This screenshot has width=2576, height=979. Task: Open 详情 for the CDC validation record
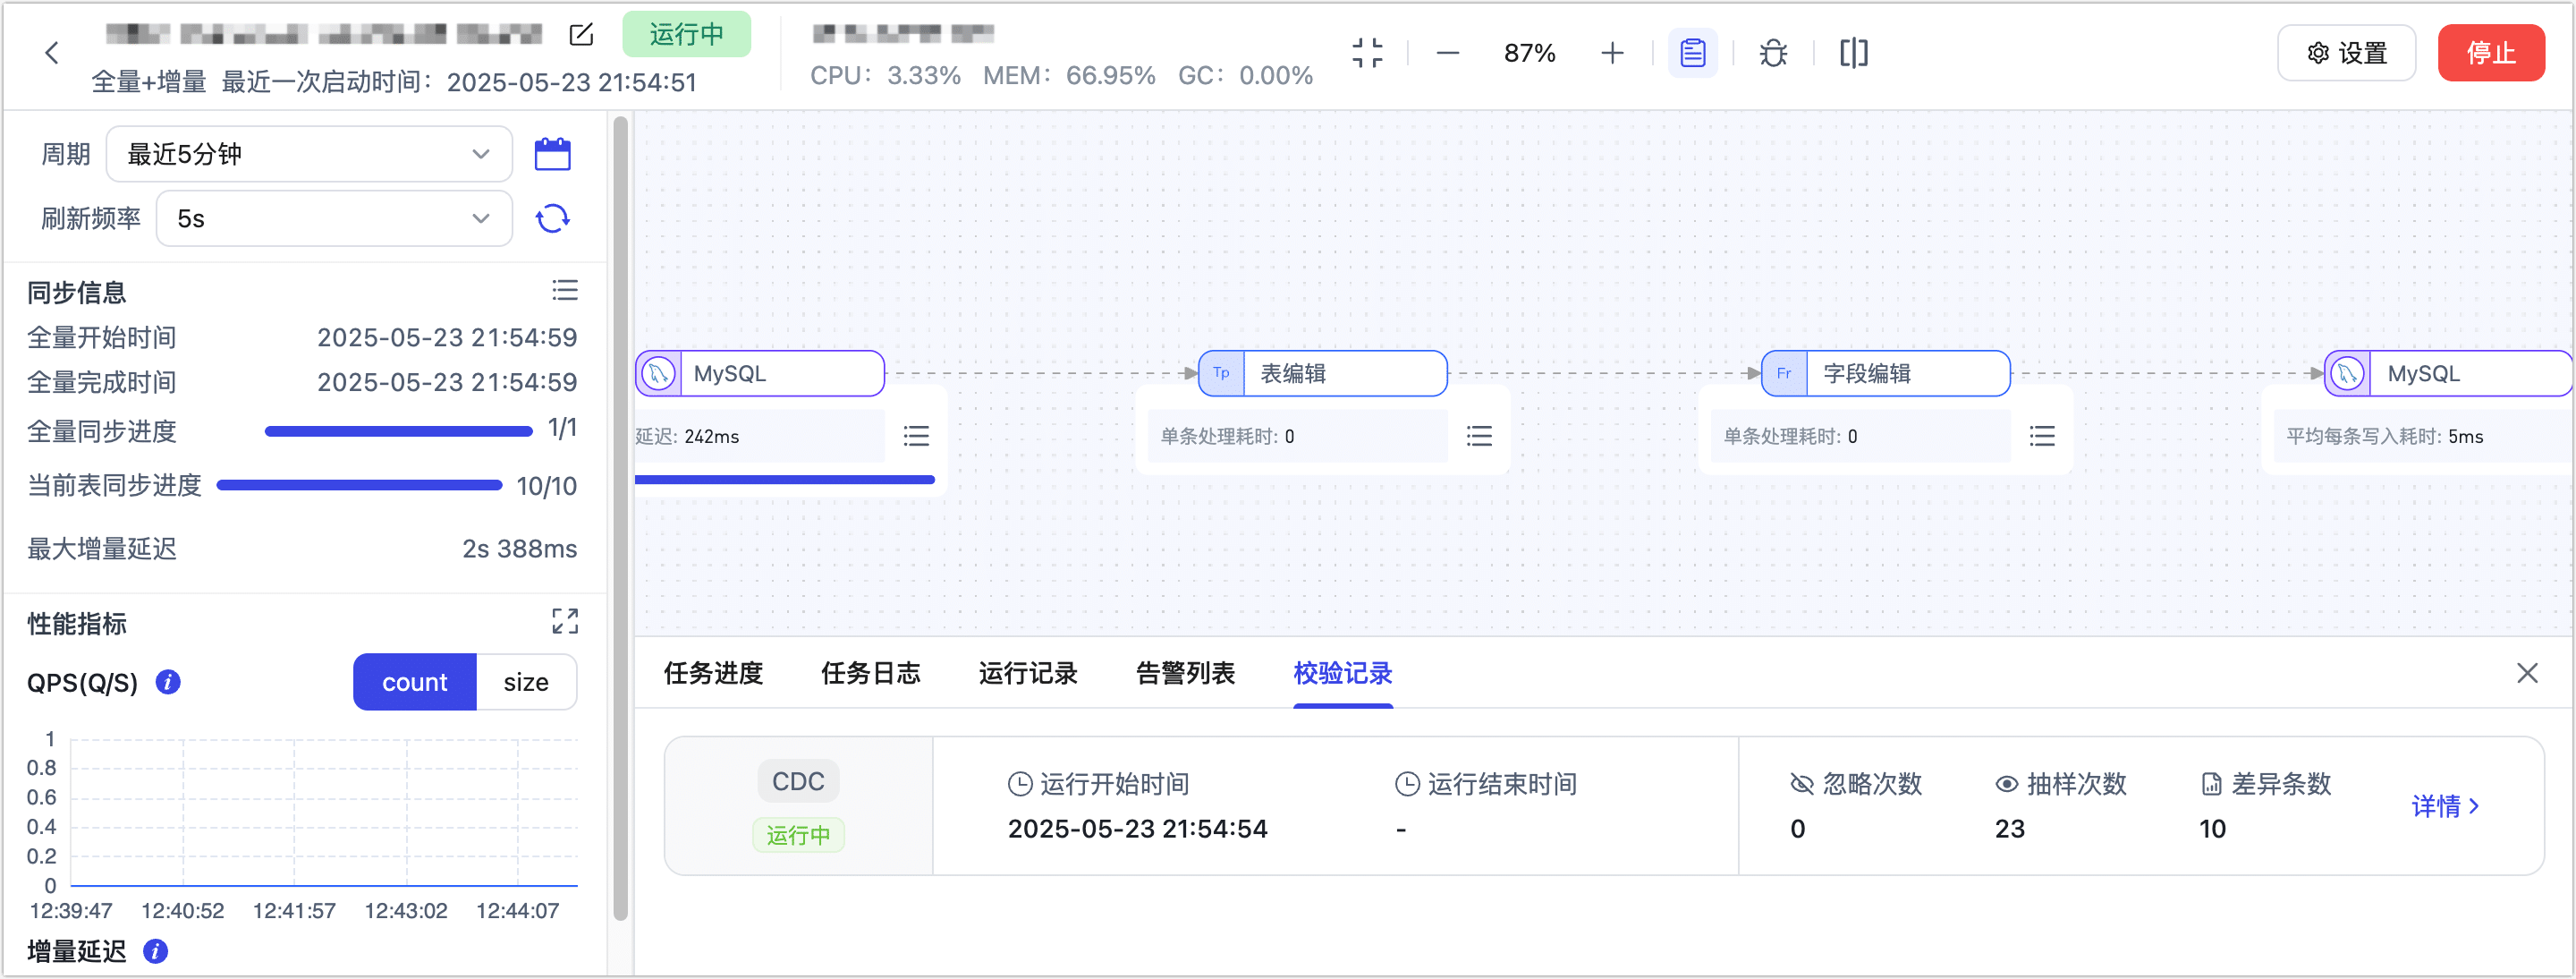tap(2446, 806)
